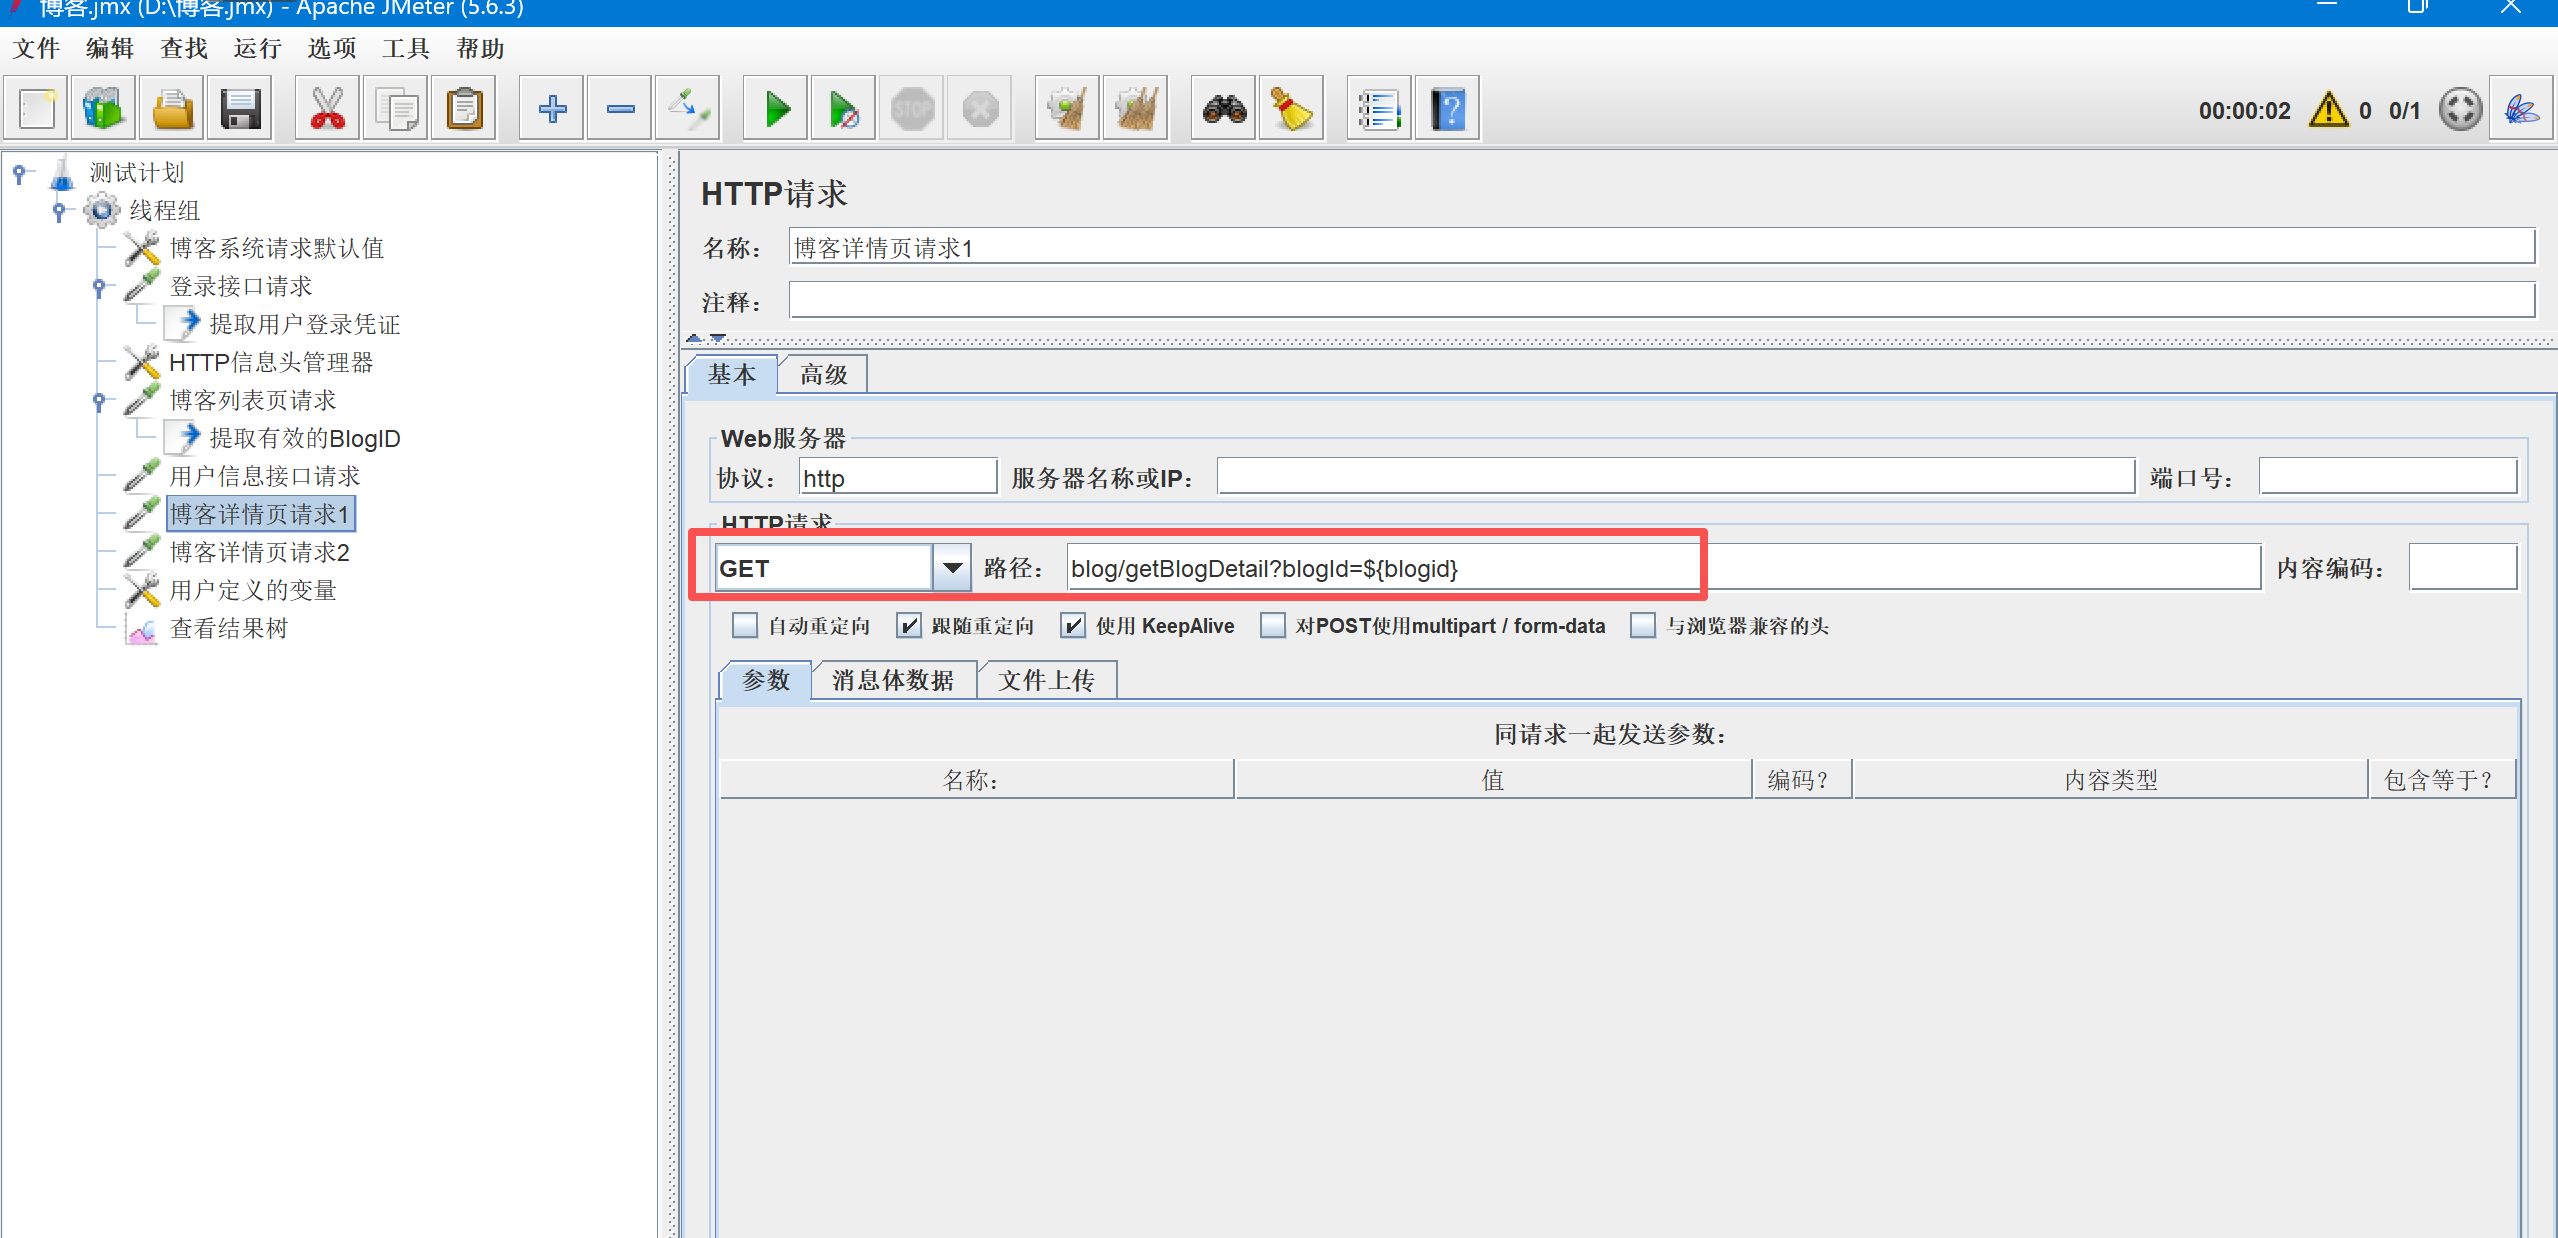Click the Clear All broom icon

tap(1135, 109)
